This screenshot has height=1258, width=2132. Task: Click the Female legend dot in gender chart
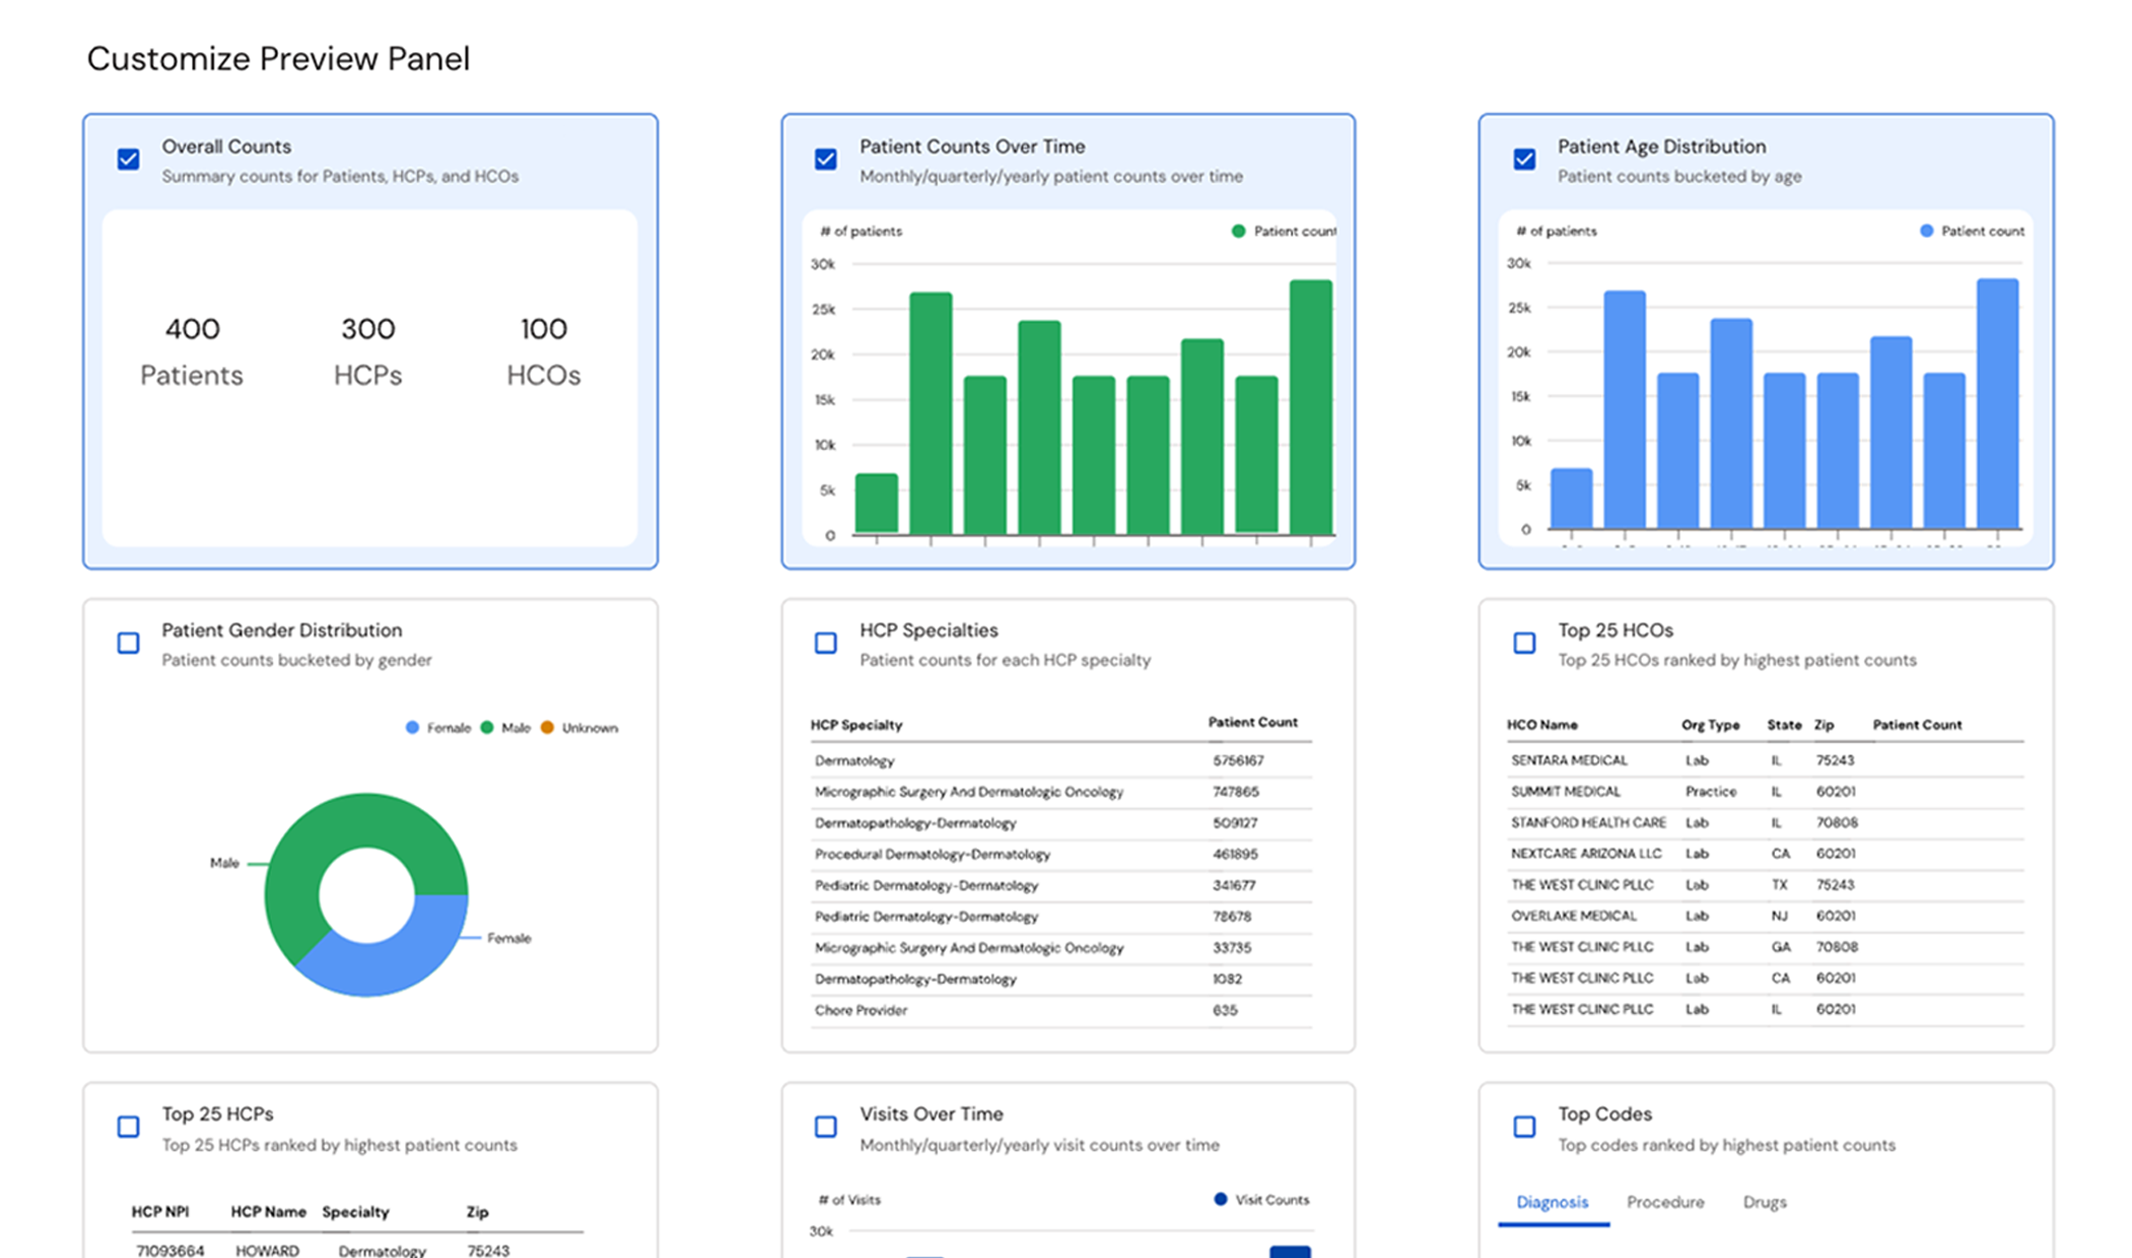[x=412, y=727]
